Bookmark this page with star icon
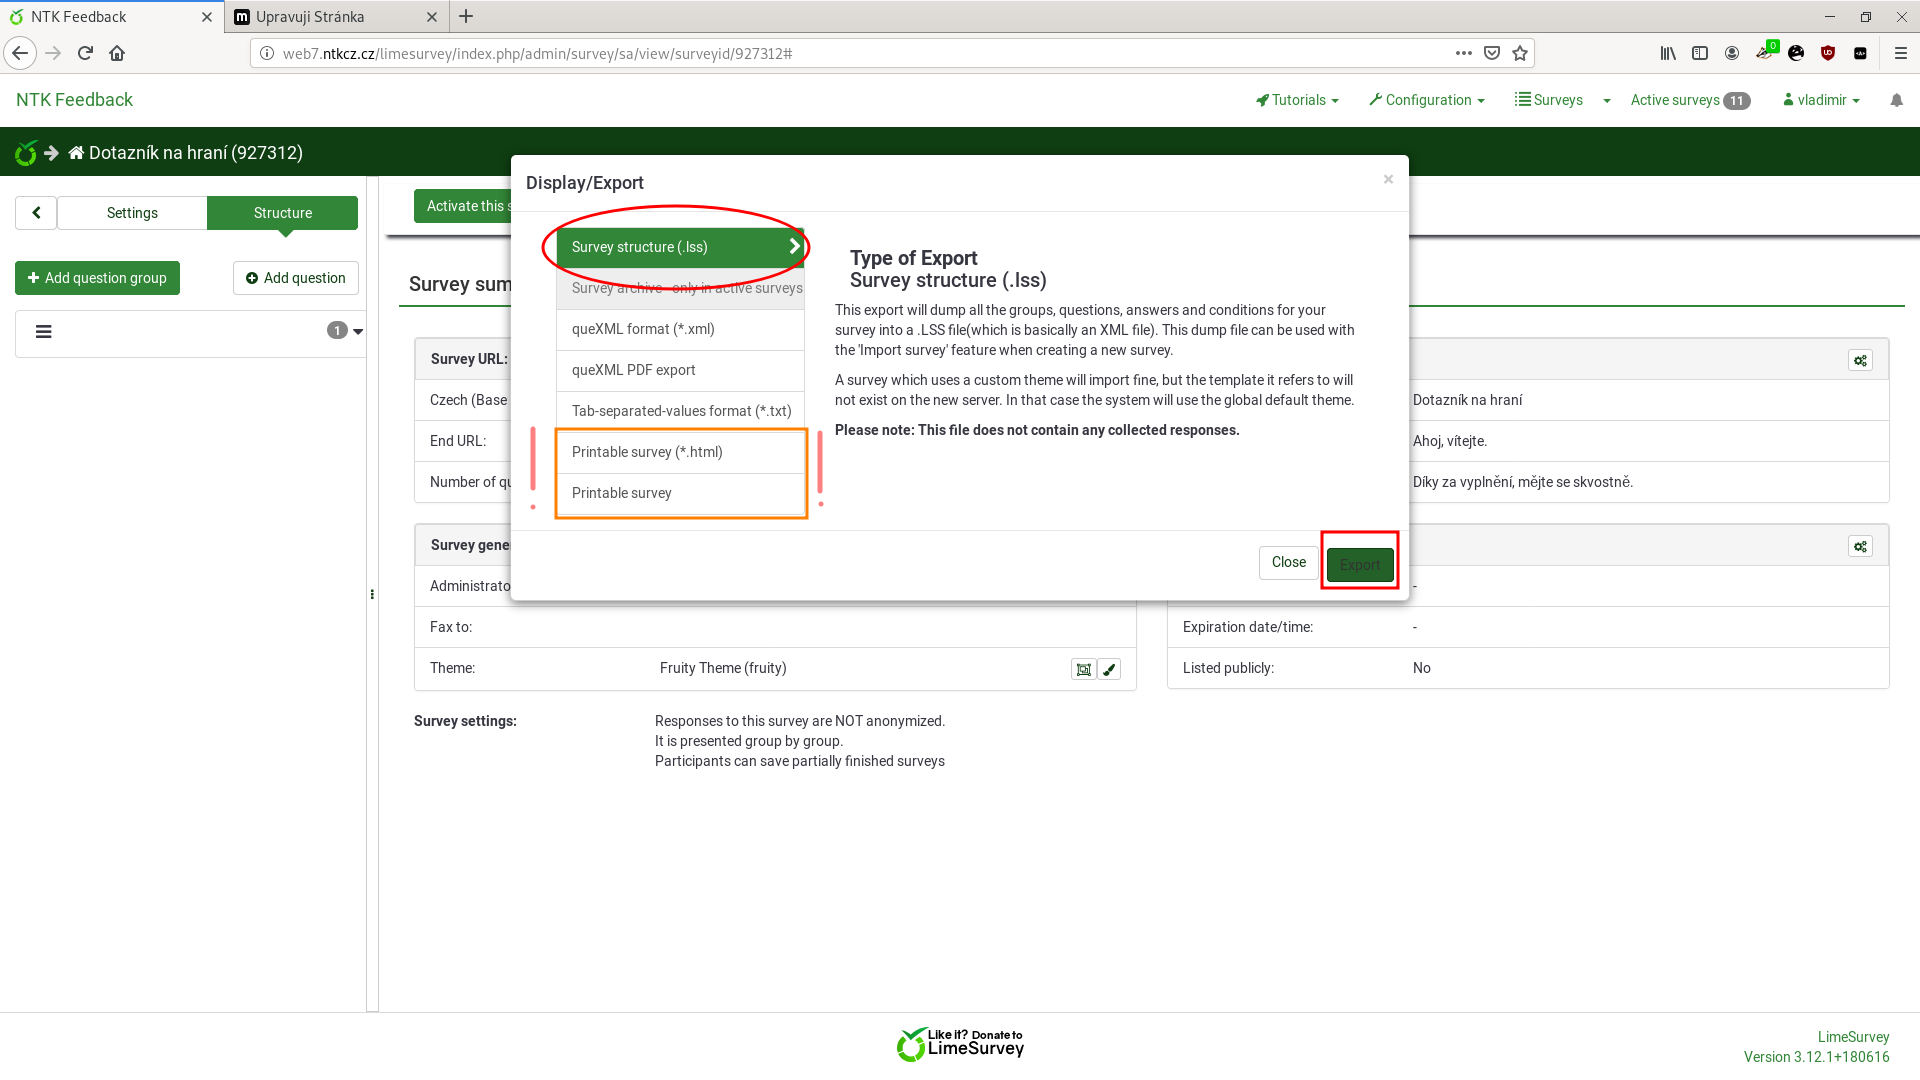The image size is (1920, 1080). point(1520,53)
